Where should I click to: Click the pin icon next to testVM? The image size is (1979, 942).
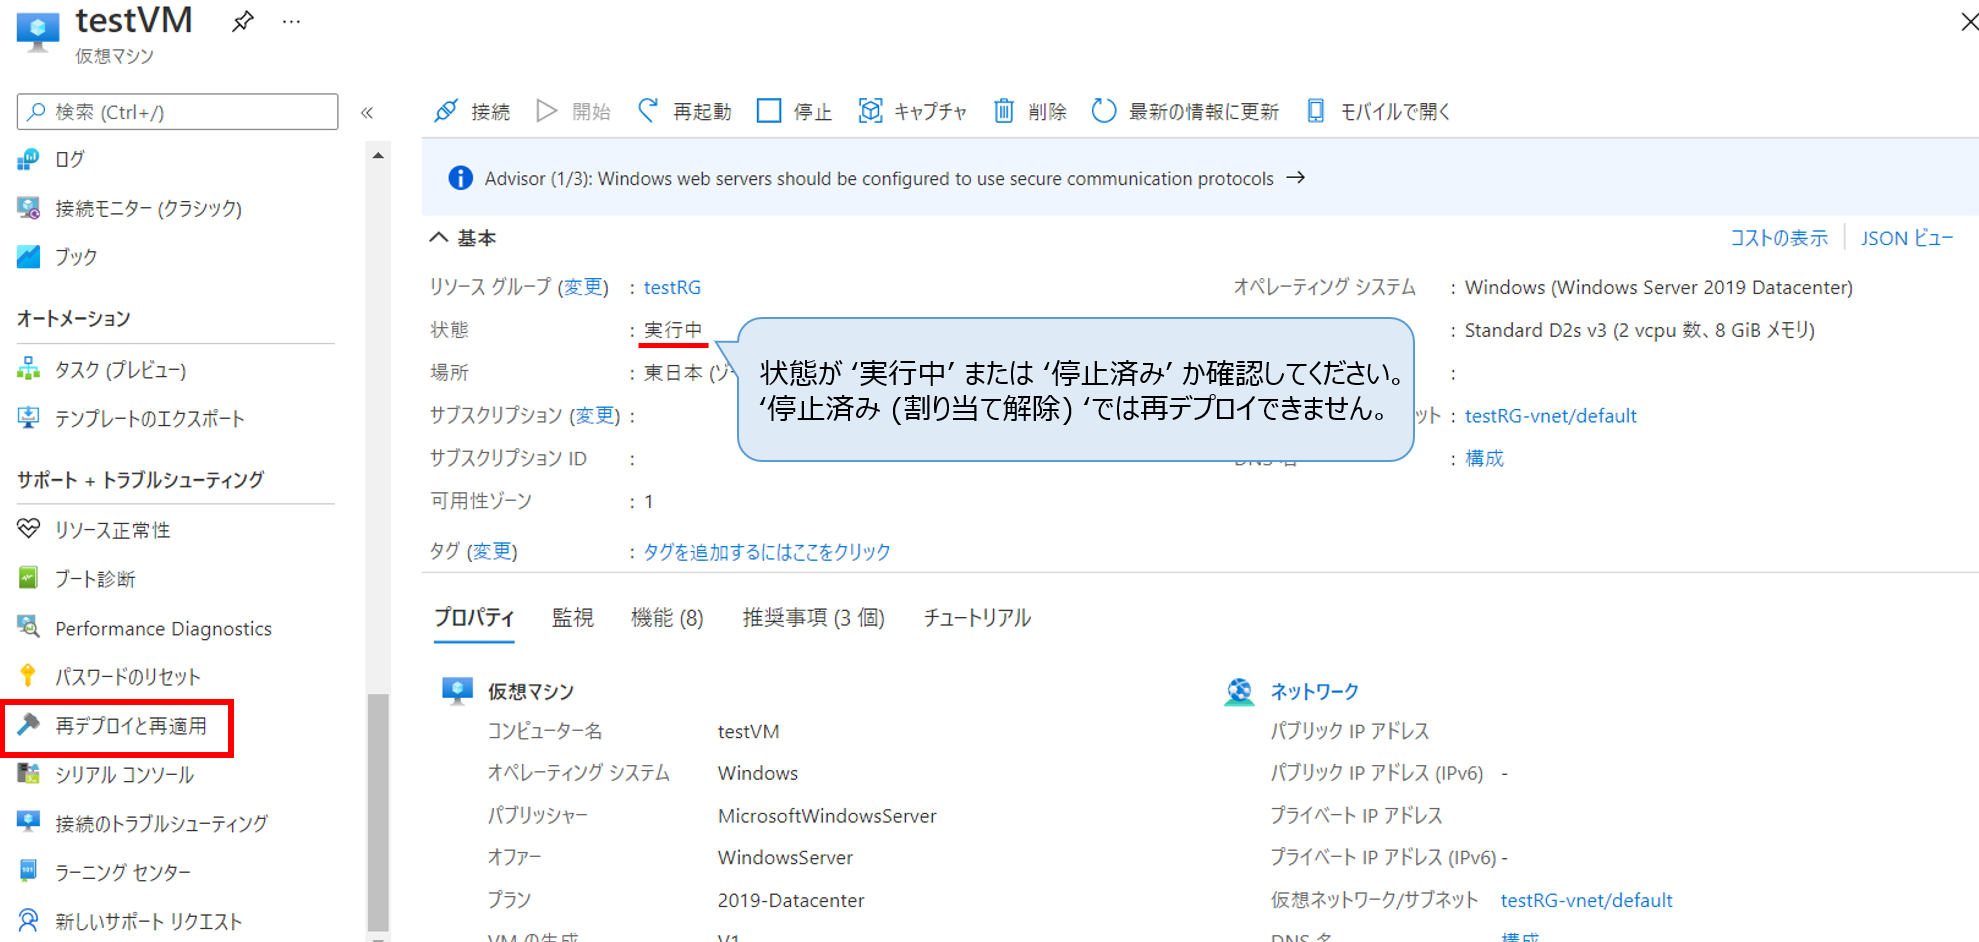tap(242, 21)
